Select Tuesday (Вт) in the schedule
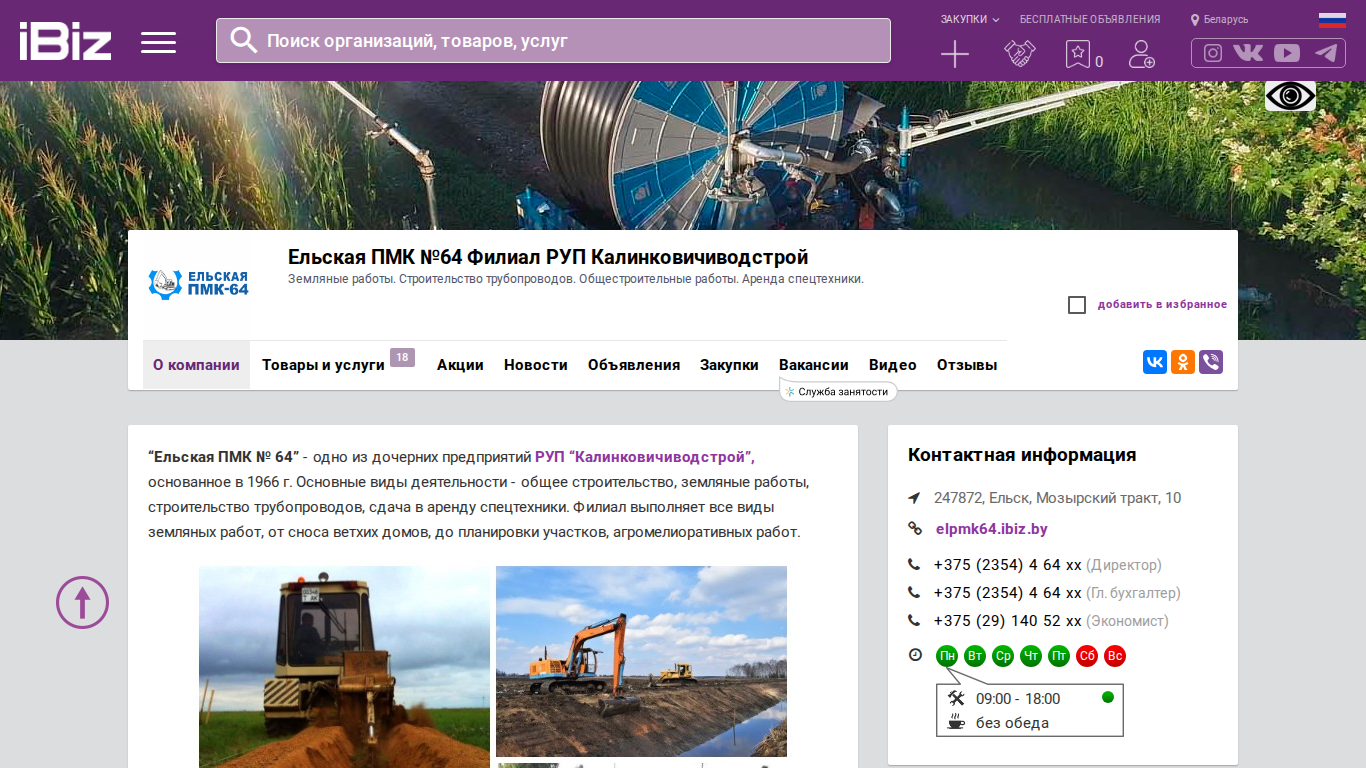The height and width of the screenshot is (768, 1366). click(x=975, y=657)
